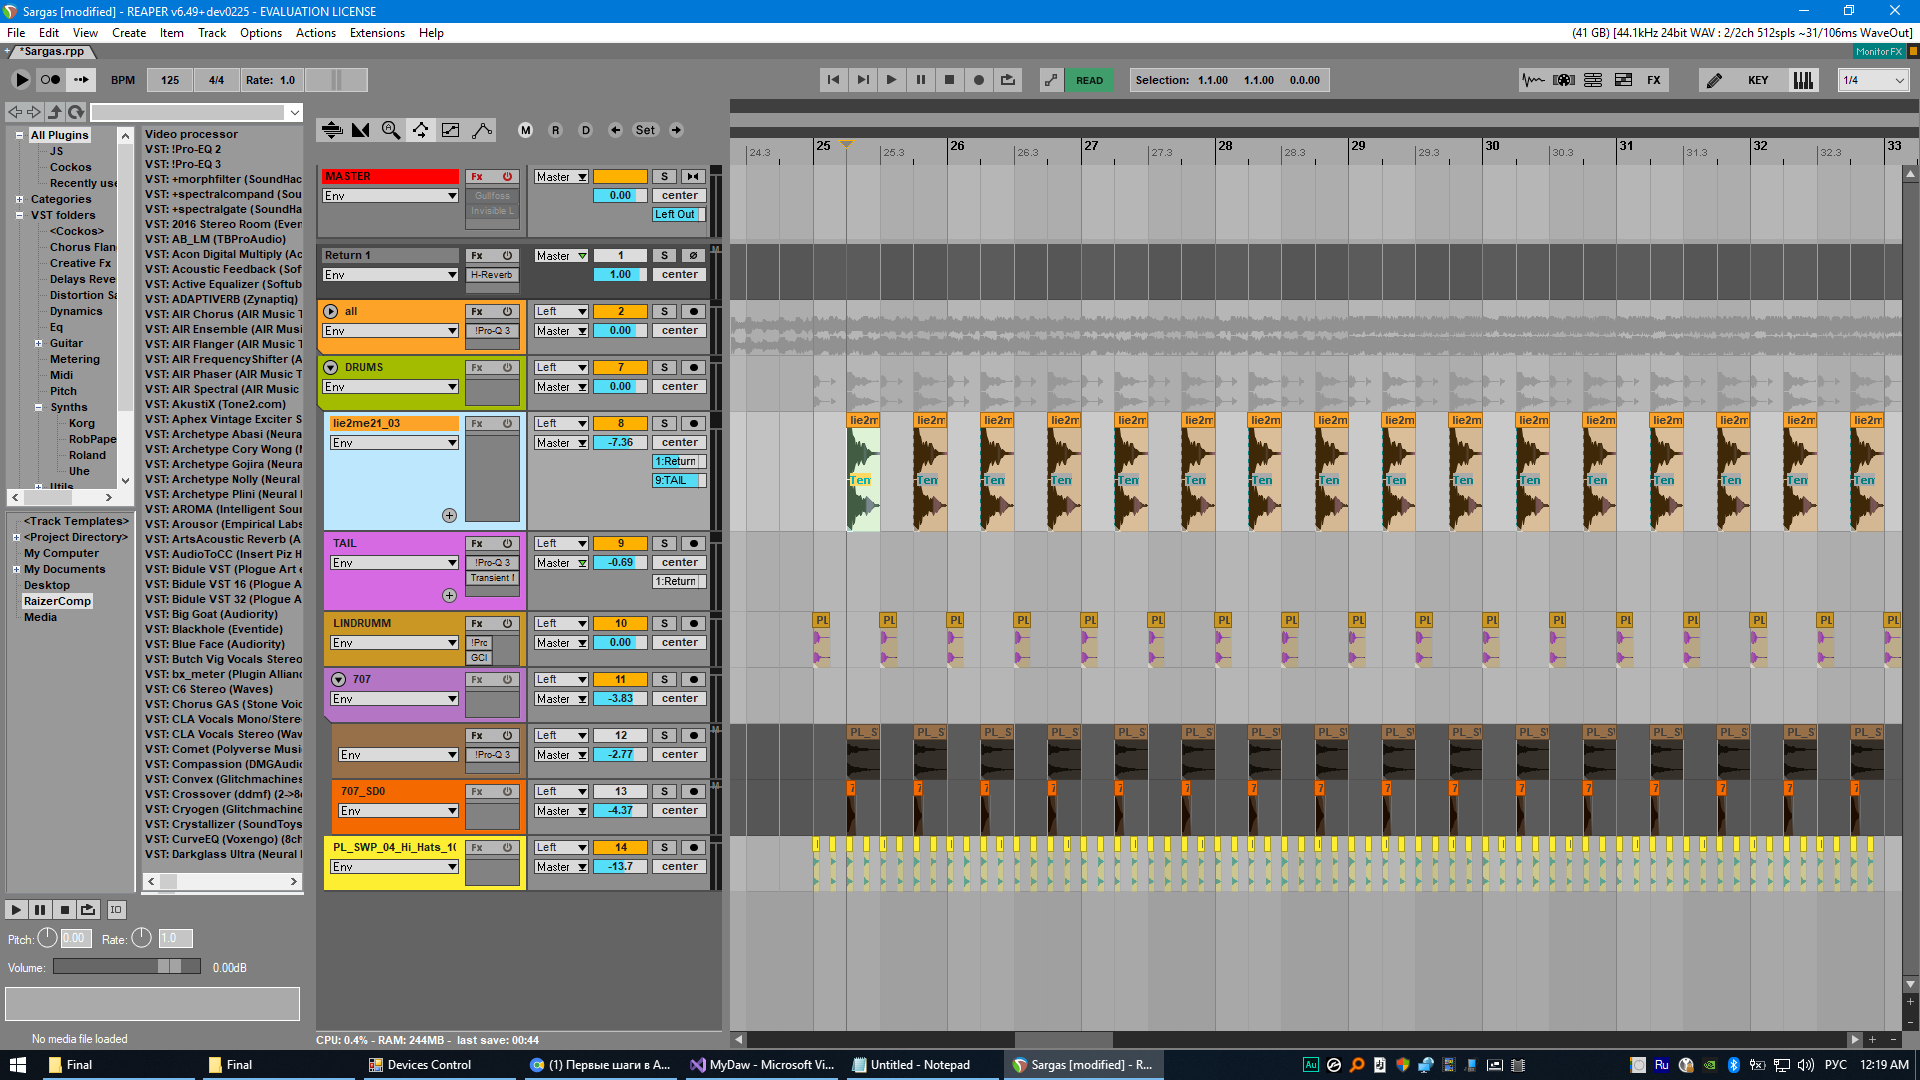Click the H-Reverb plugin on Return 1

pos(491,275)
